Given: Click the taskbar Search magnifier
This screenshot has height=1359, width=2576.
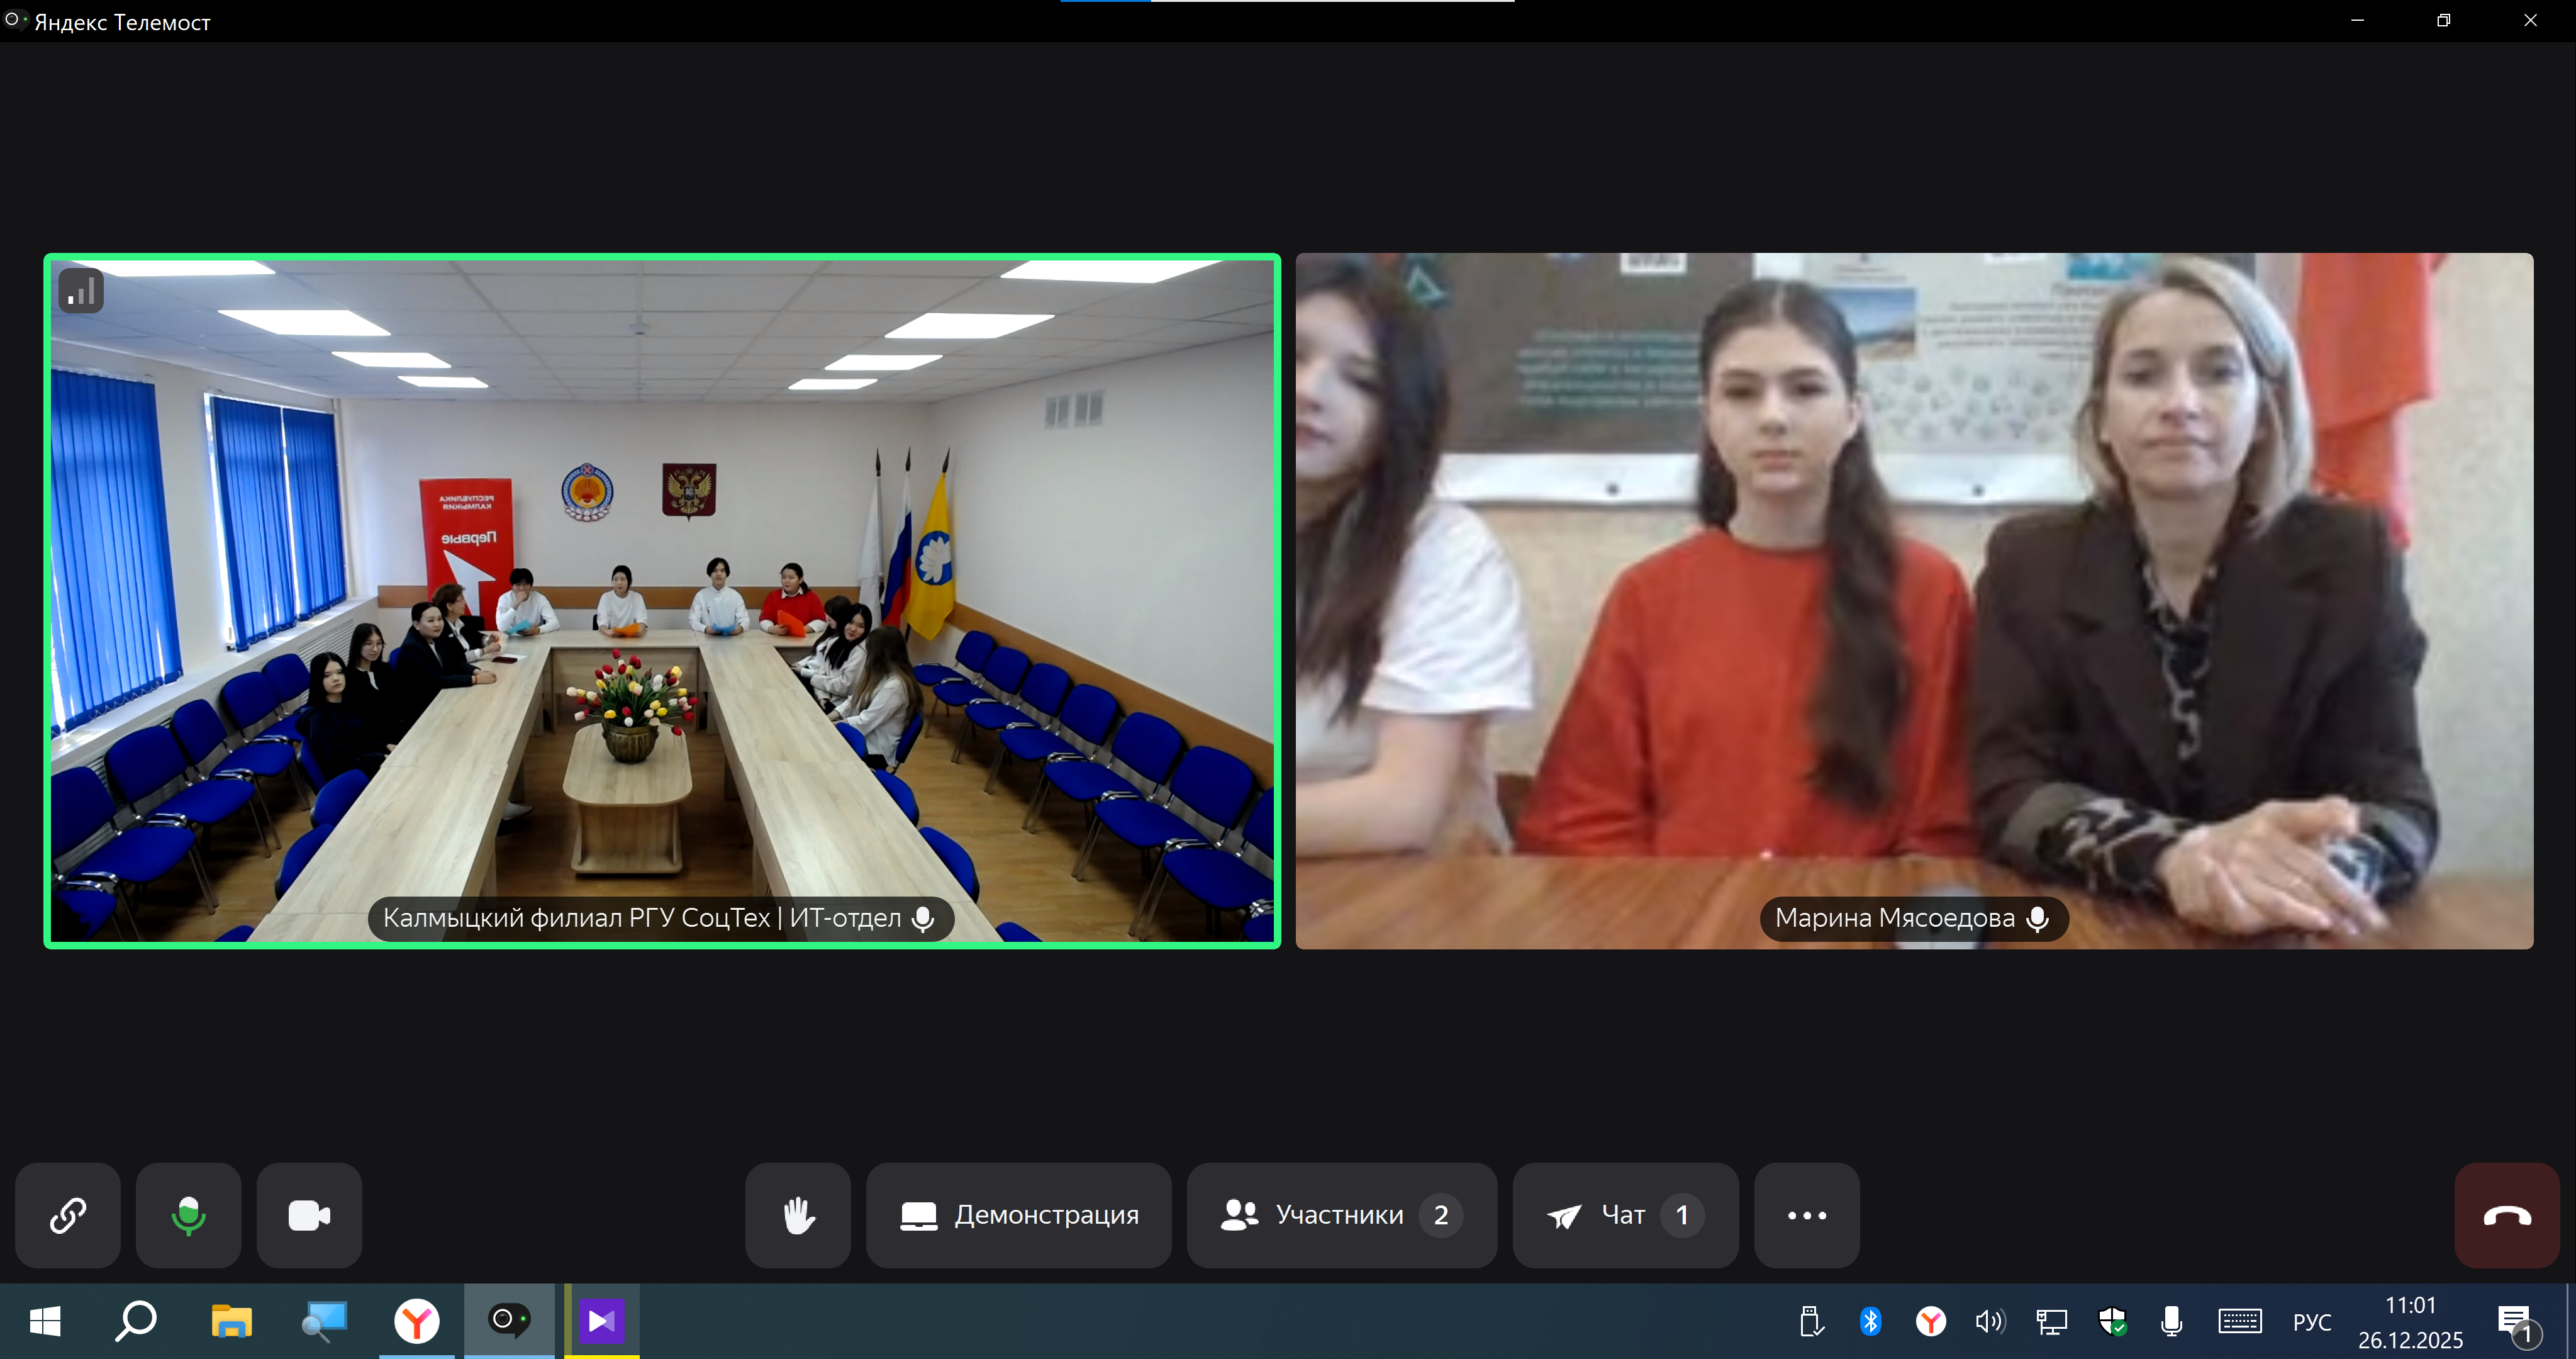Looking at the screenshot, I should (x=136, y=1321).
